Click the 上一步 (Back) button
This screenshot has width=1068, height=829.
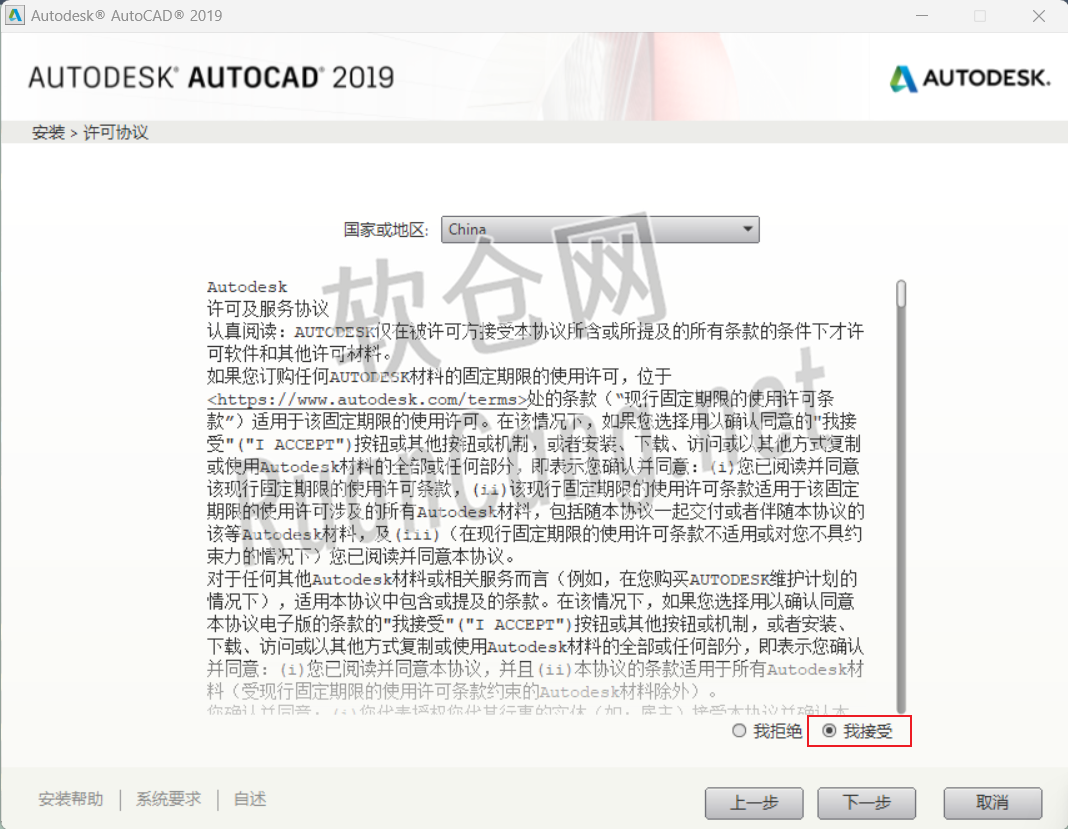click(754, 803)
